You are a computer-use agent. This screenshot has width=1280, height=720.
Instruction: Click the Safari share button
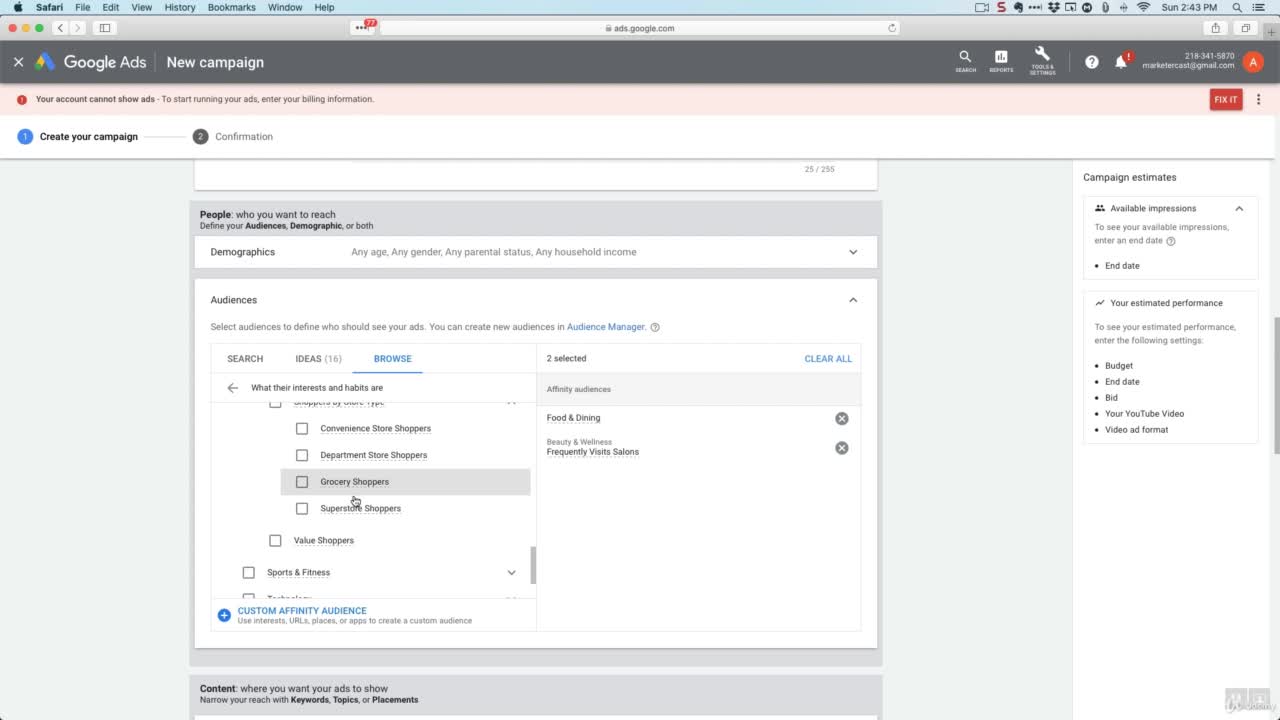1216,28
